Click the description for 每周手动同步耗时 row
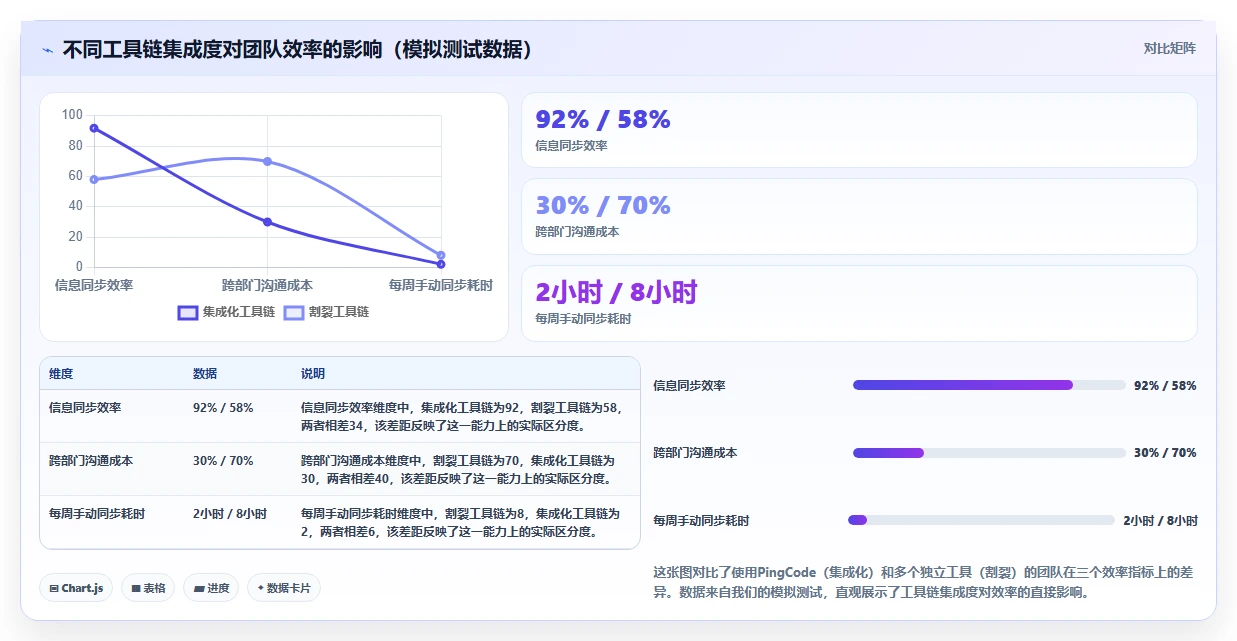Image resolution: width=1237 pixels, height=641 pixels. coord(461,523)
